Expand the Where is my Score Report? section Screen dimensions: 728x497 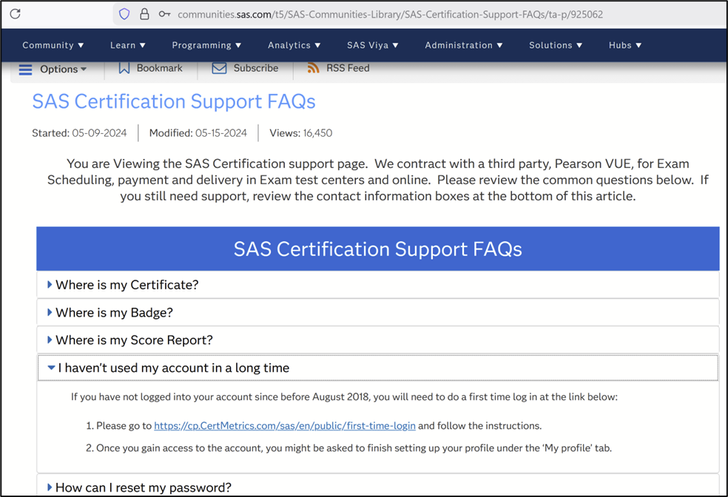(378, 340)
